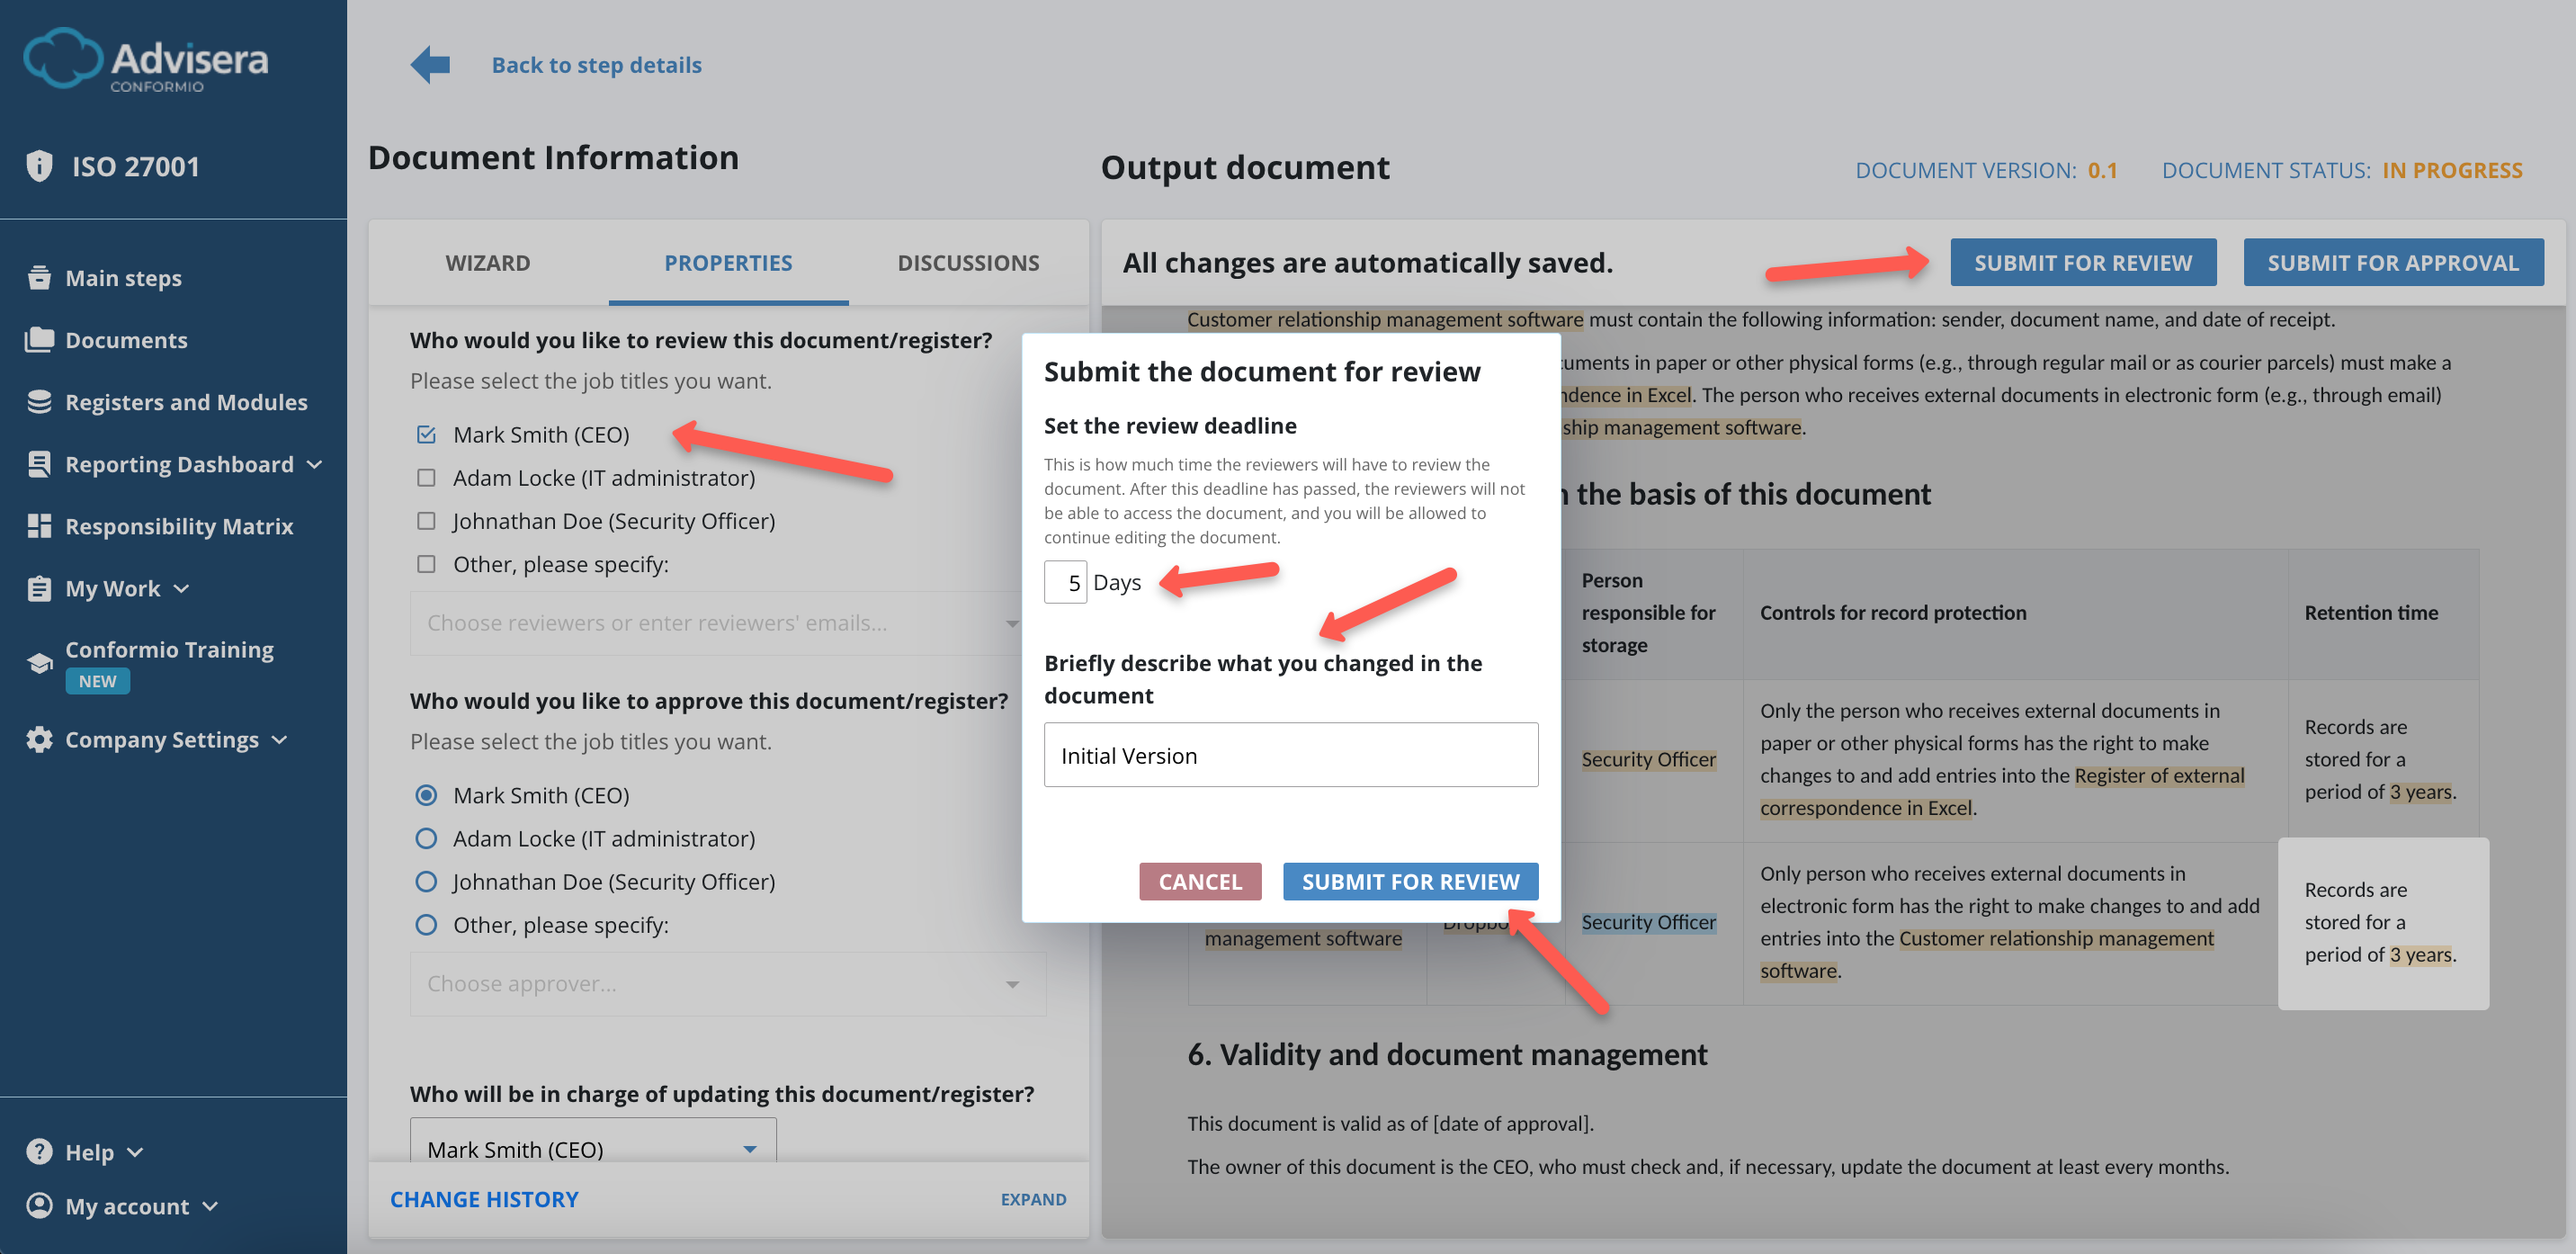Open the document updater dropdown showing Mark Smith

point(592,1147)
